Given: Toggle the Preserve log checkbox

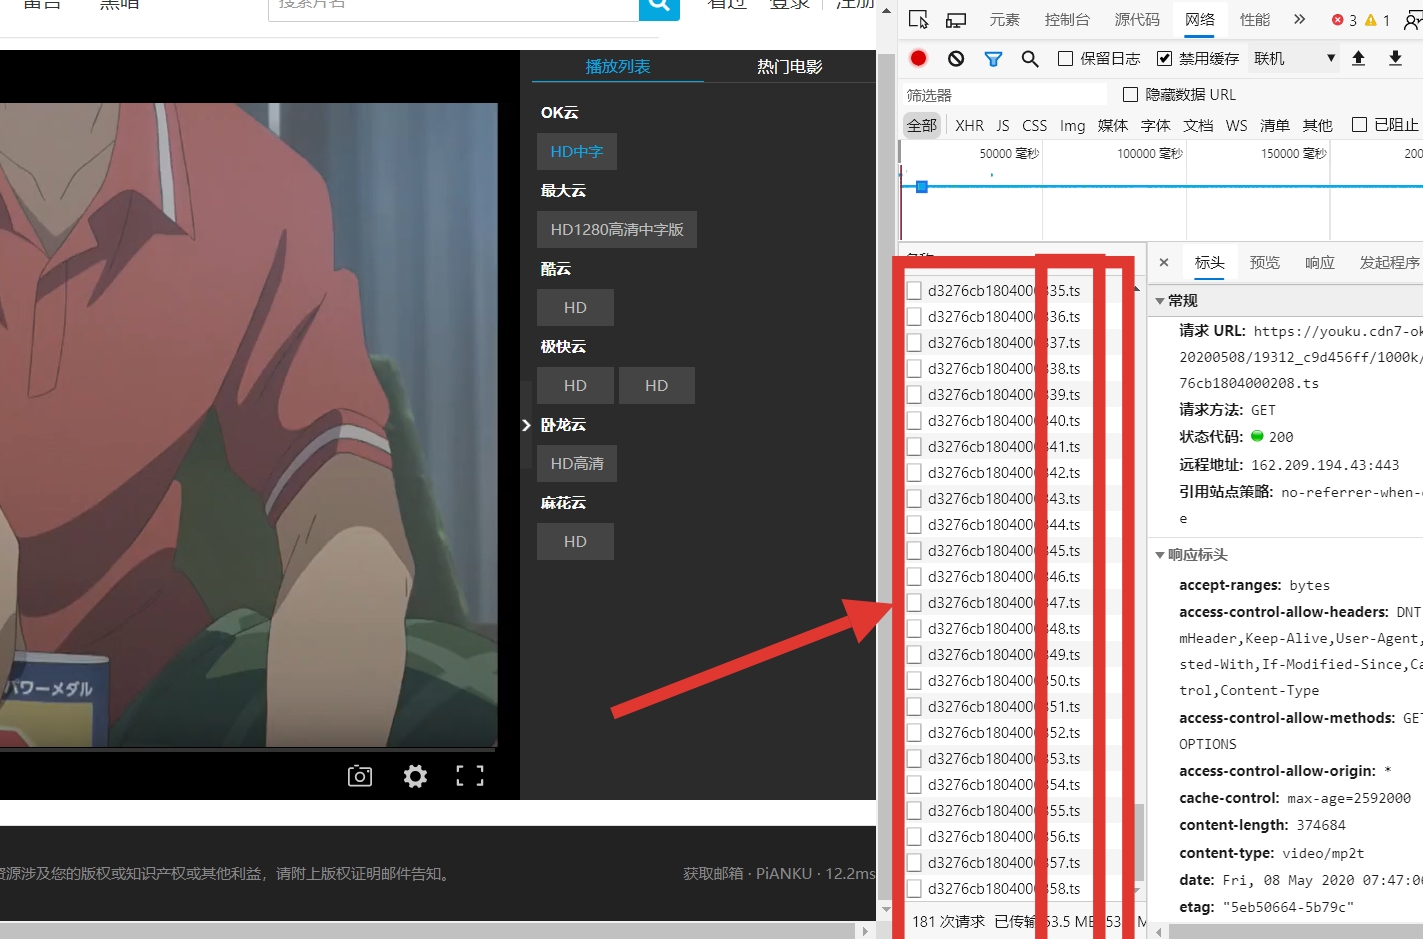Looking at the screenshot, I should (1066, 59).
